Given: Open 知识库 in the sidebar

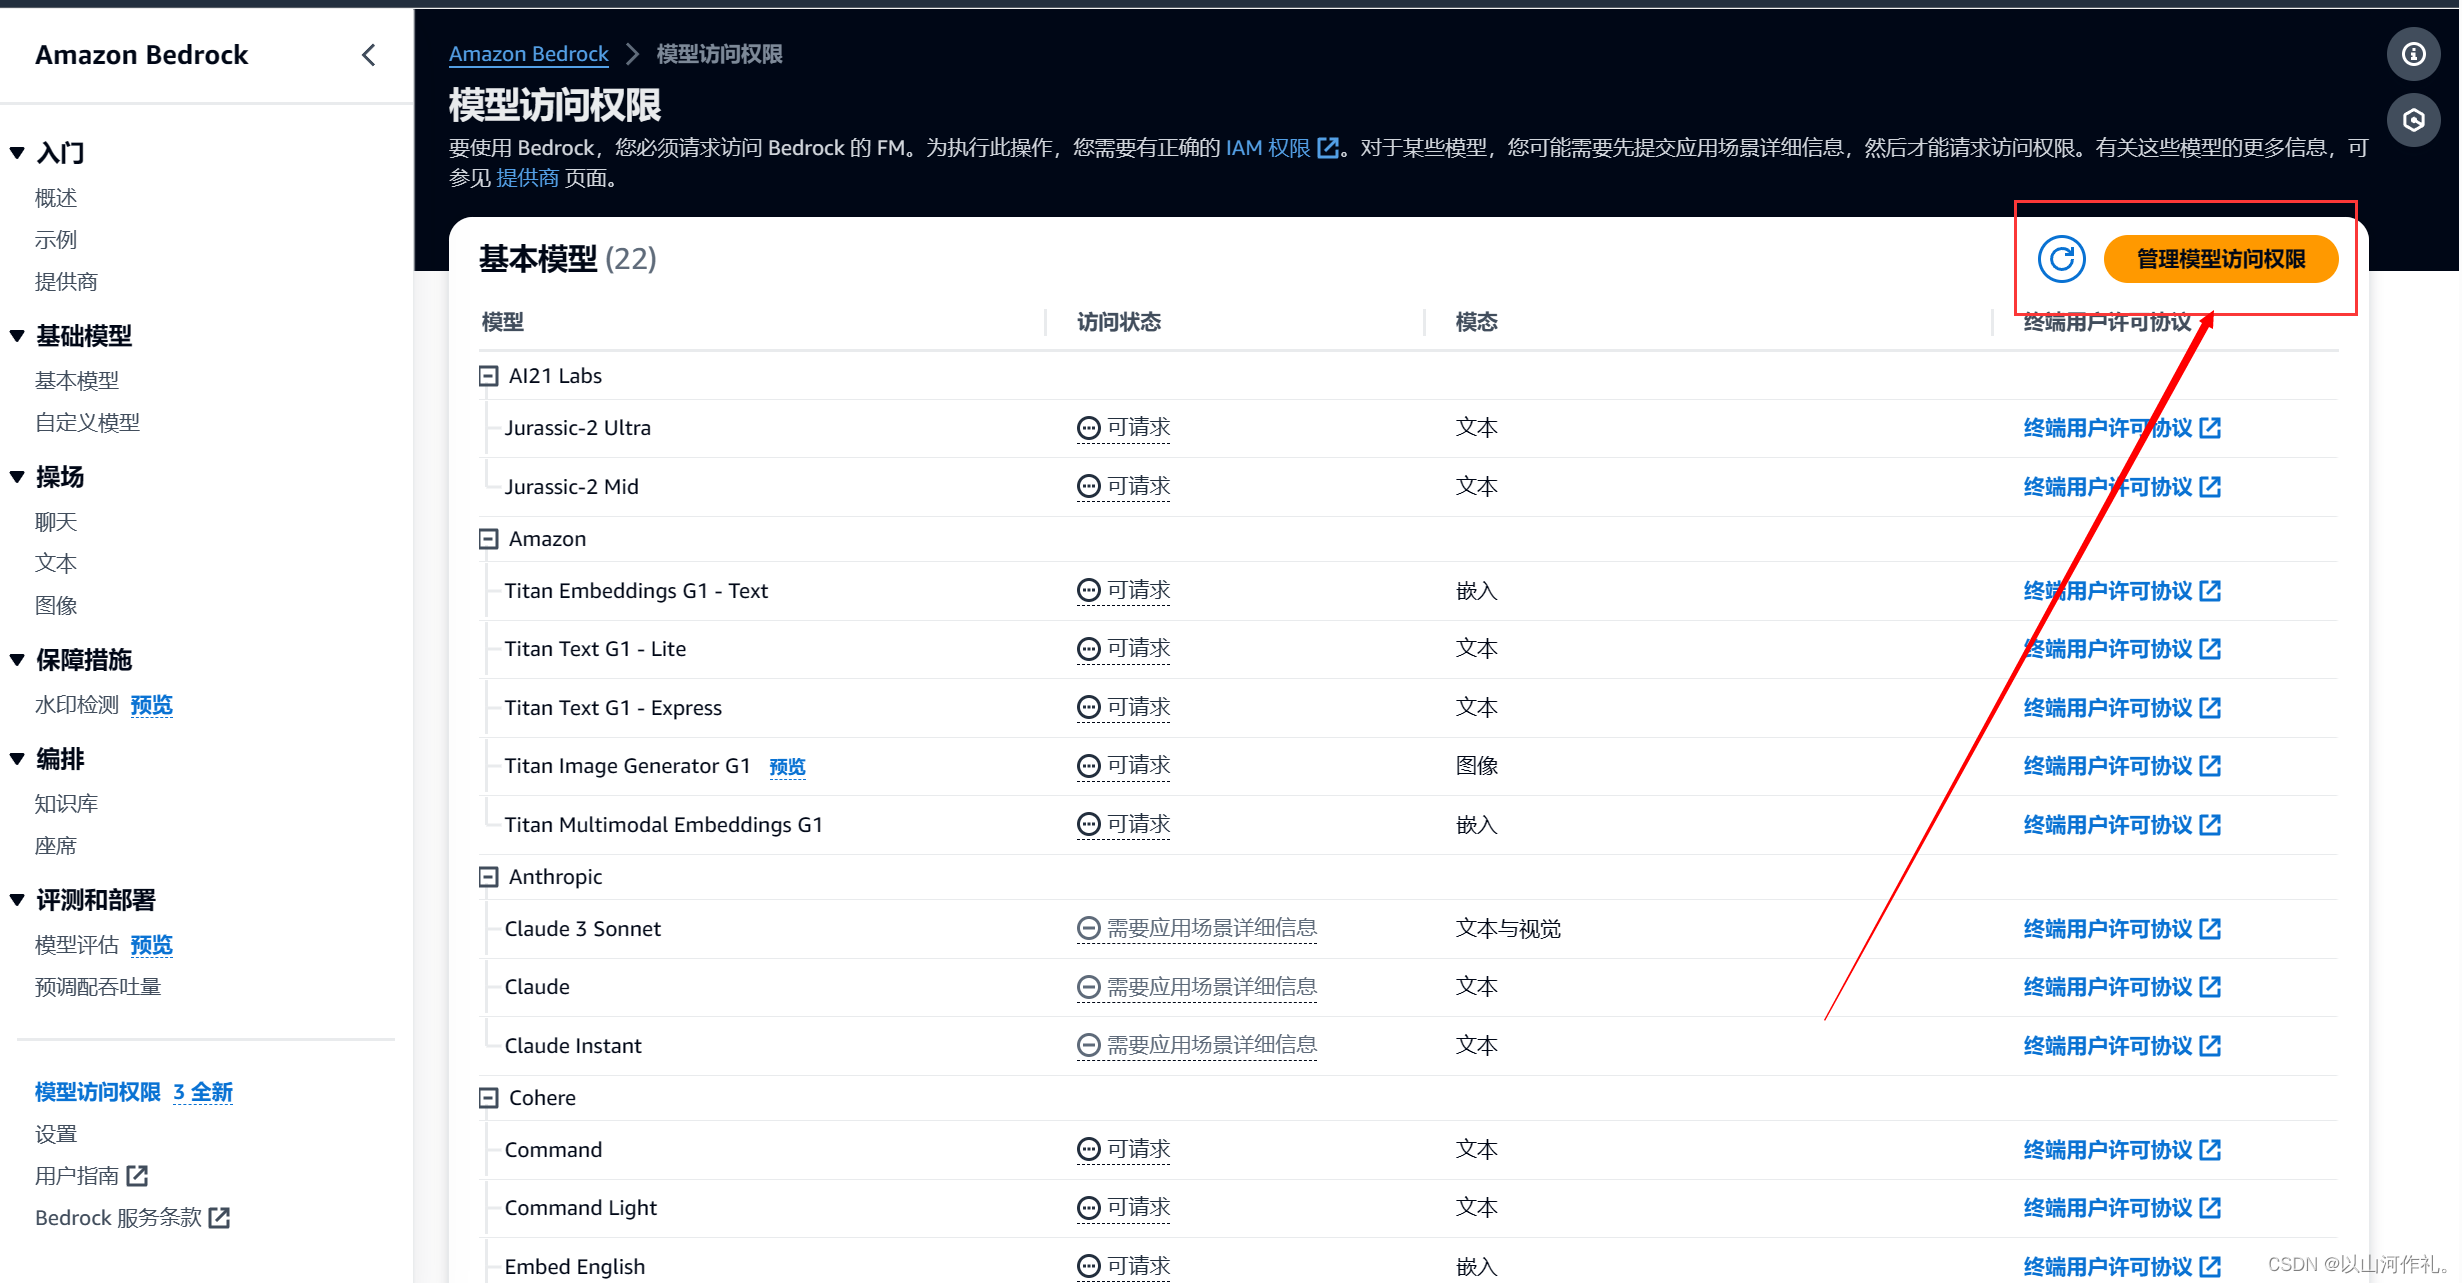Looking at the screenshot, I should click(66, 804).
